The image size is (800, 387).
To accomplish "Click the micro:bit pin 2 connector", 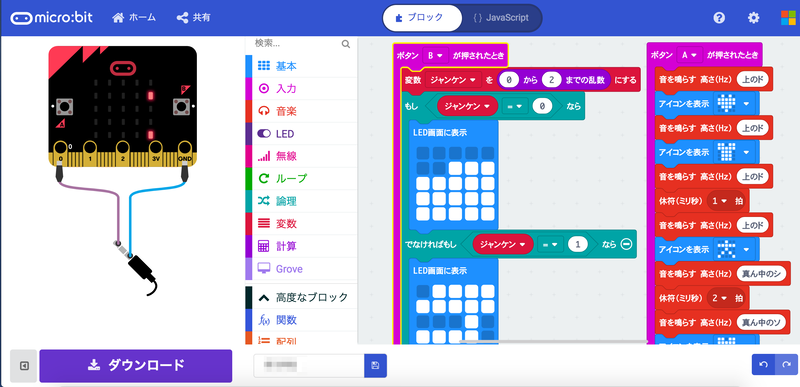I will (x=122, y=148).
